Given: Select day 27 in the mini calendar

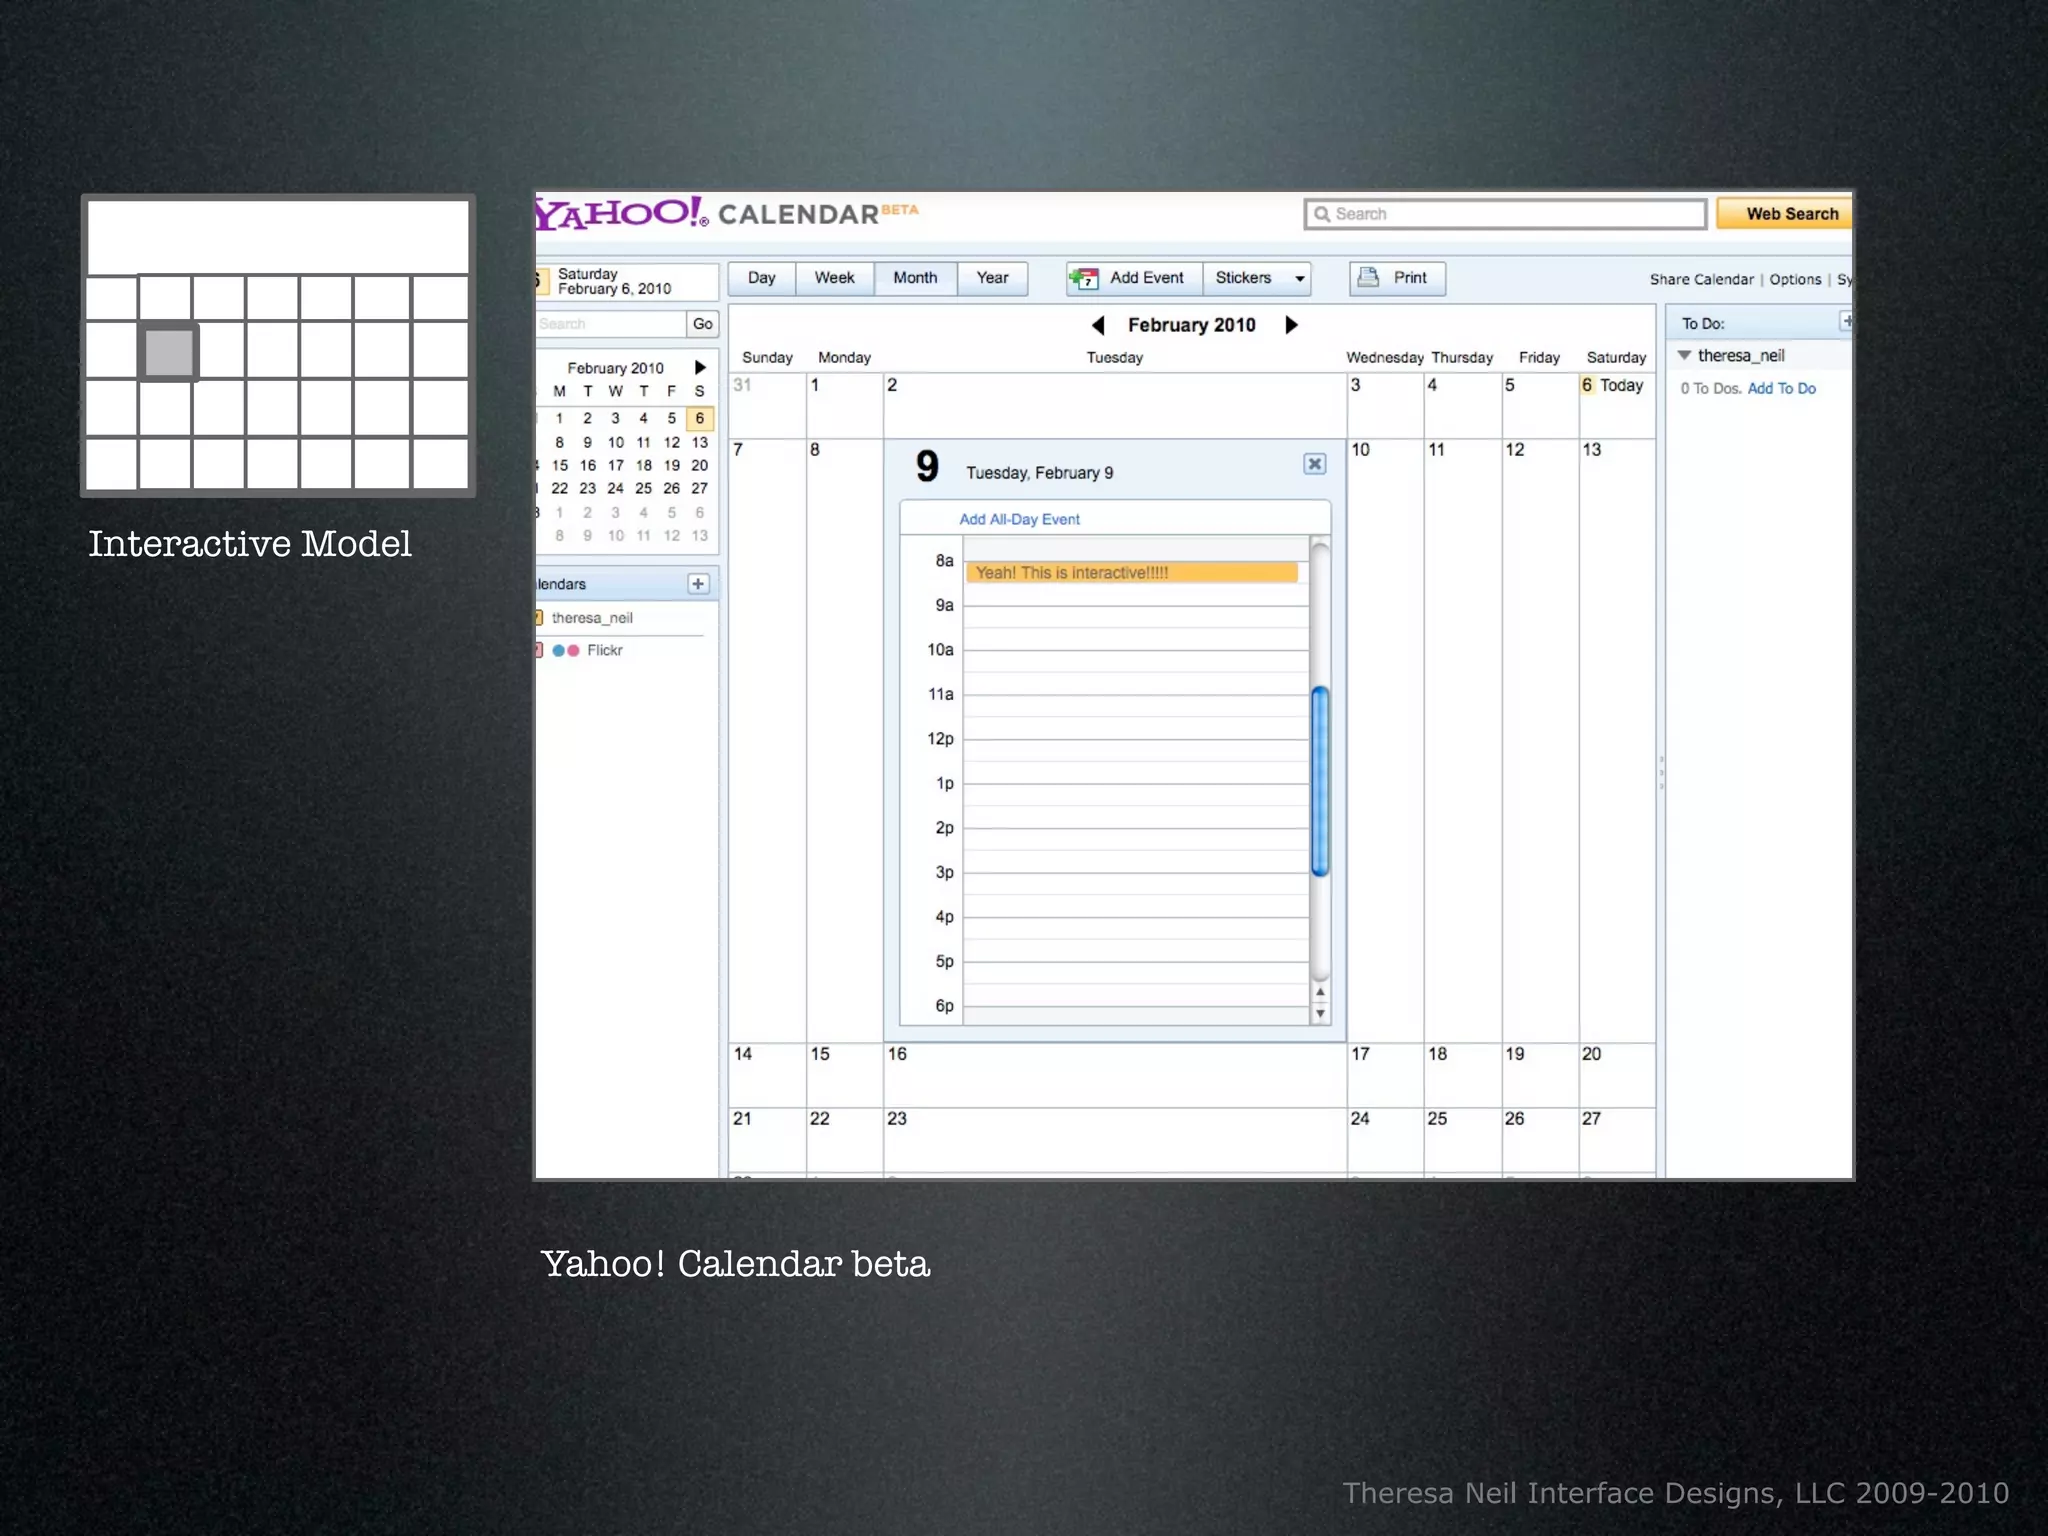Looking at the screenshot, I should 699,488.
